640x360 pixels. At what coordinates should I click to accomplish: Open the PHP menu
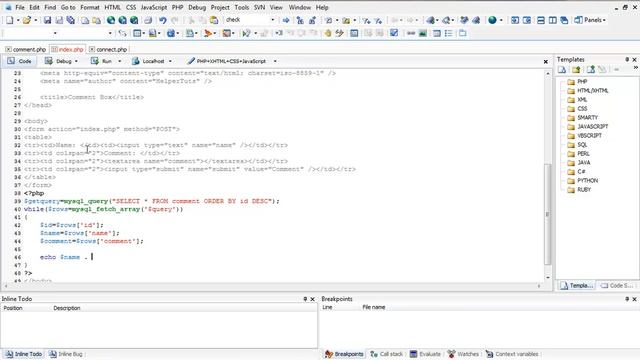[x=178, y=7]
